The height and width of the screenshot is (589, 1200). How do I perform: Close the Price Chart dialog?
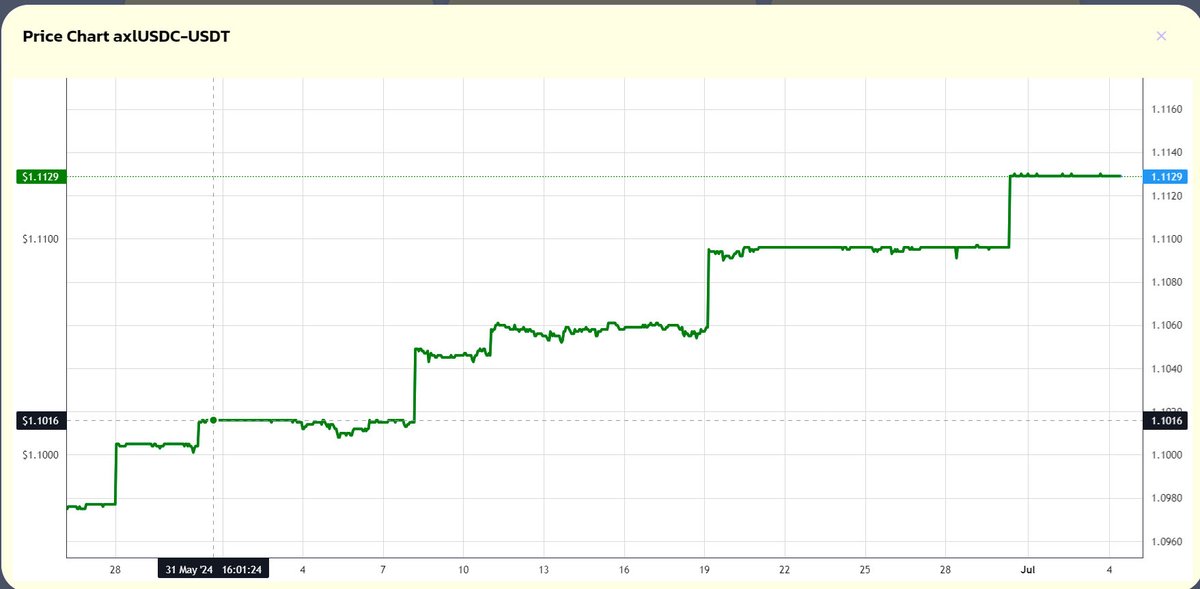pyautogui.click(x=1161, y=36)
